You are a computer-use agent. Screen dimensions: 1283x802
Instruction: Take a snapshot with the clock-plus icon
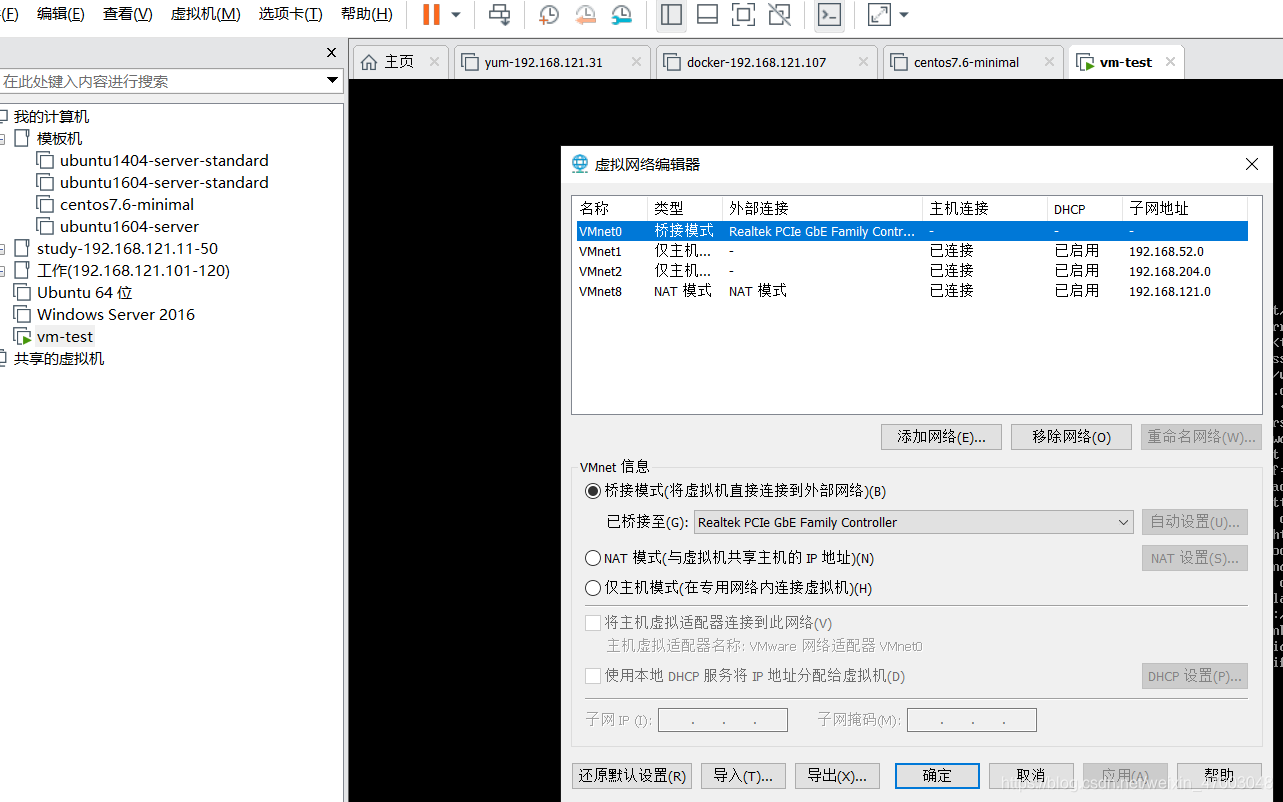click(x=549, y=15)
